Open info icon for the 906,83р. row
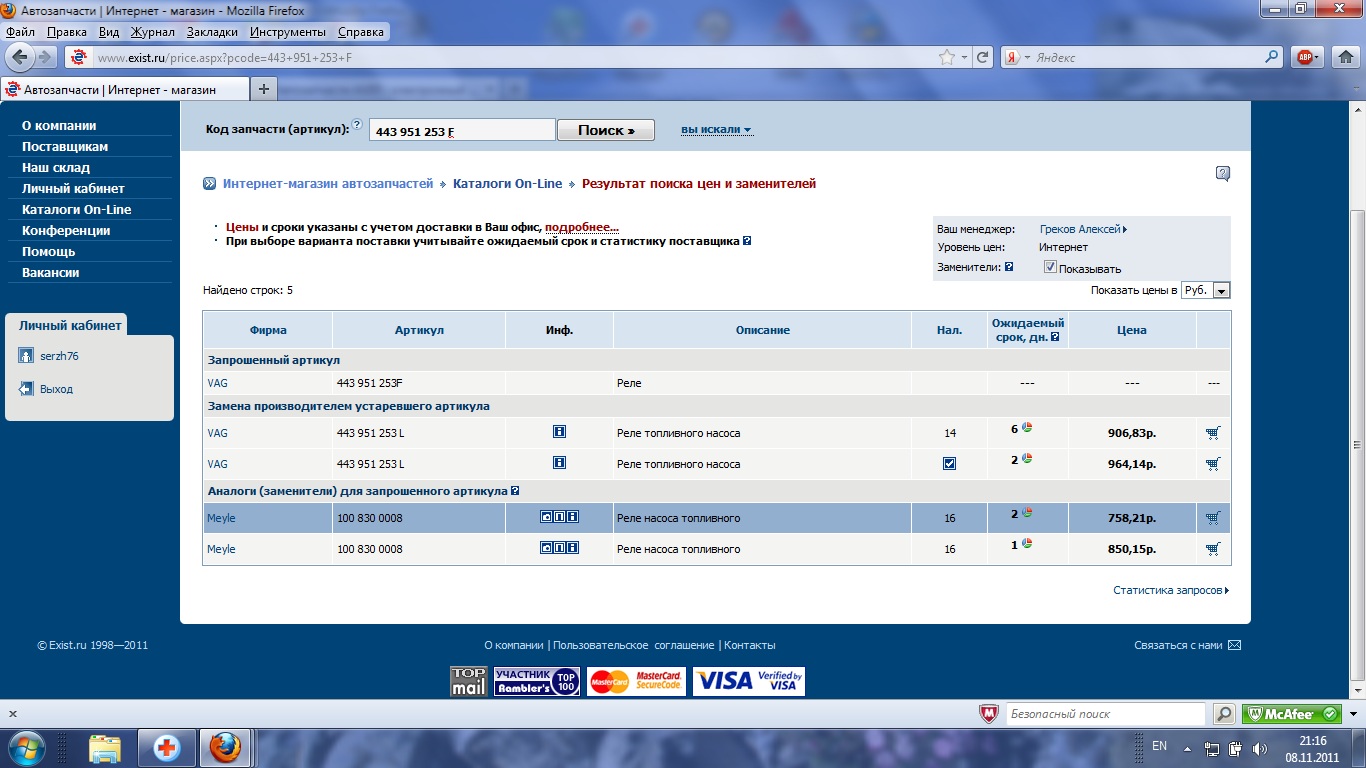This screenshot has height=768, width=1366. point(559,432)
